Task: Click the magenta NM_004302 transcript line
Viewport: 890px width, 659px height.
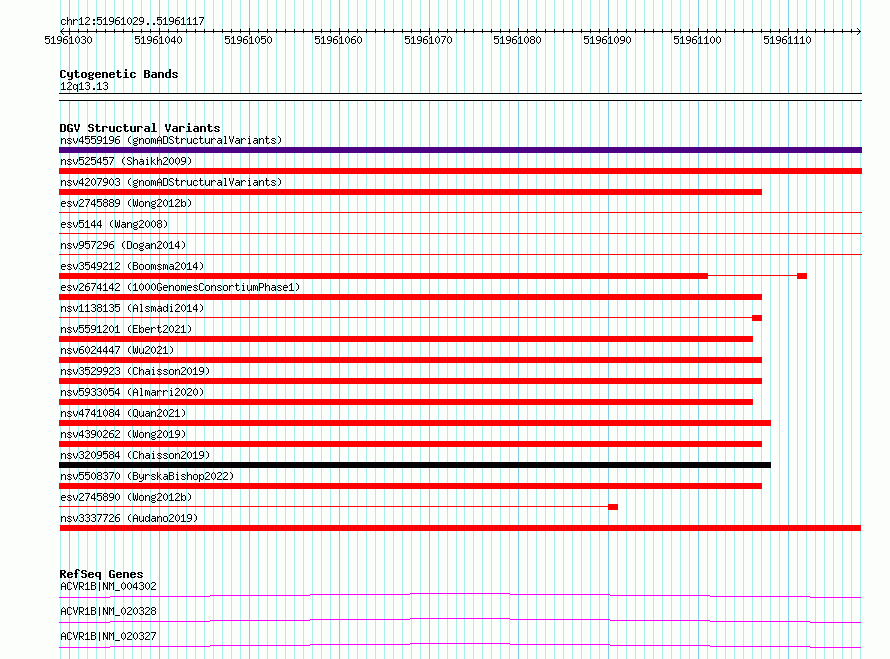Action: tap(460, 595)
